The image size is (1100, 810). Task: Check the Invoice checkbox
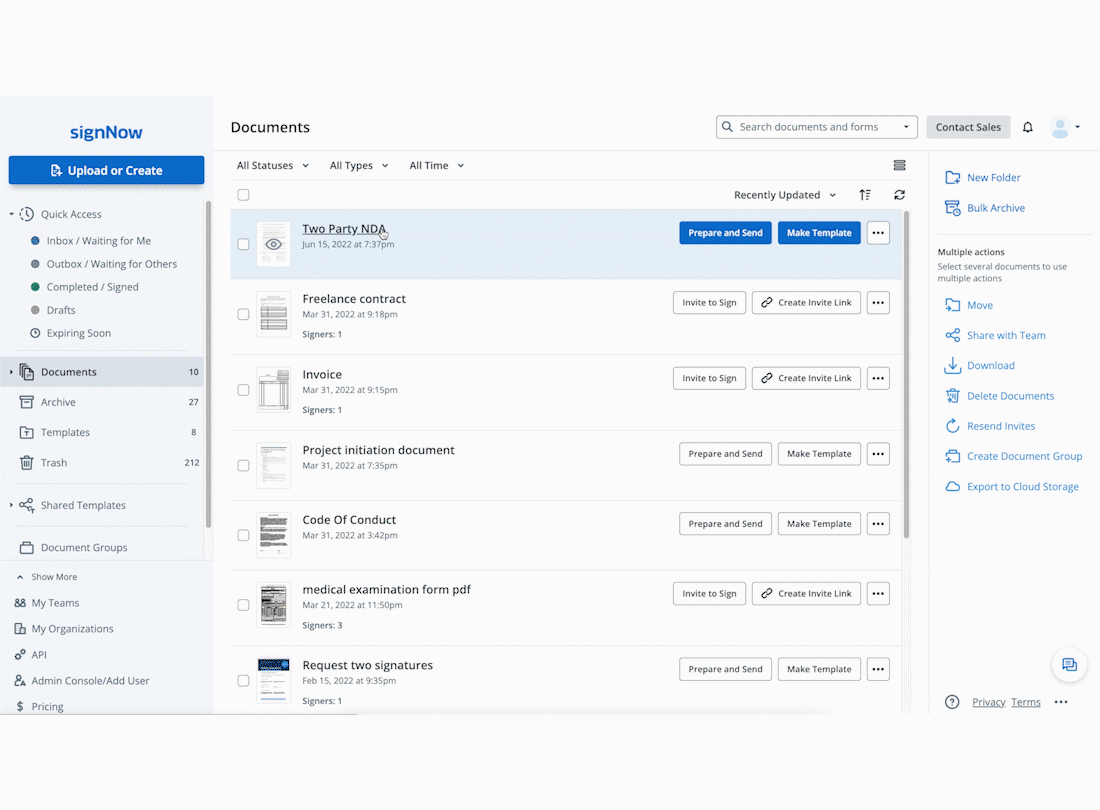pos(243,390)
